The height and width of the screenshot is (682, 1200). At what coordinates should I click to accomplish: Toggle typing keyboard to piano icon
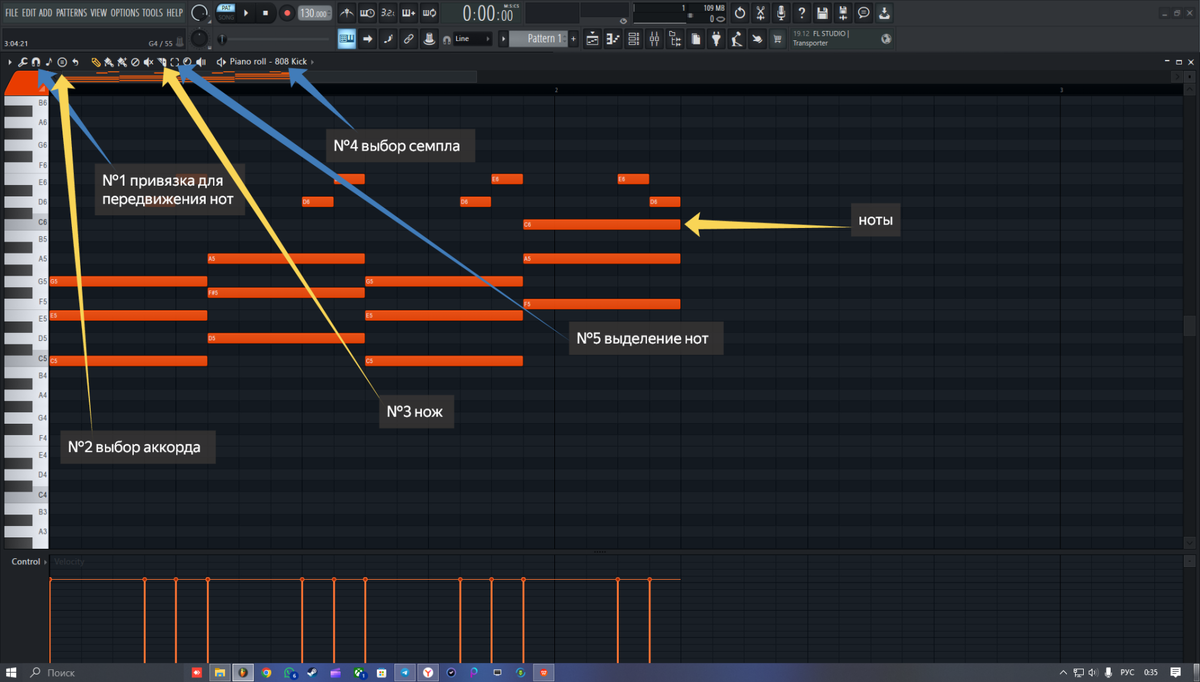[347, 38]
